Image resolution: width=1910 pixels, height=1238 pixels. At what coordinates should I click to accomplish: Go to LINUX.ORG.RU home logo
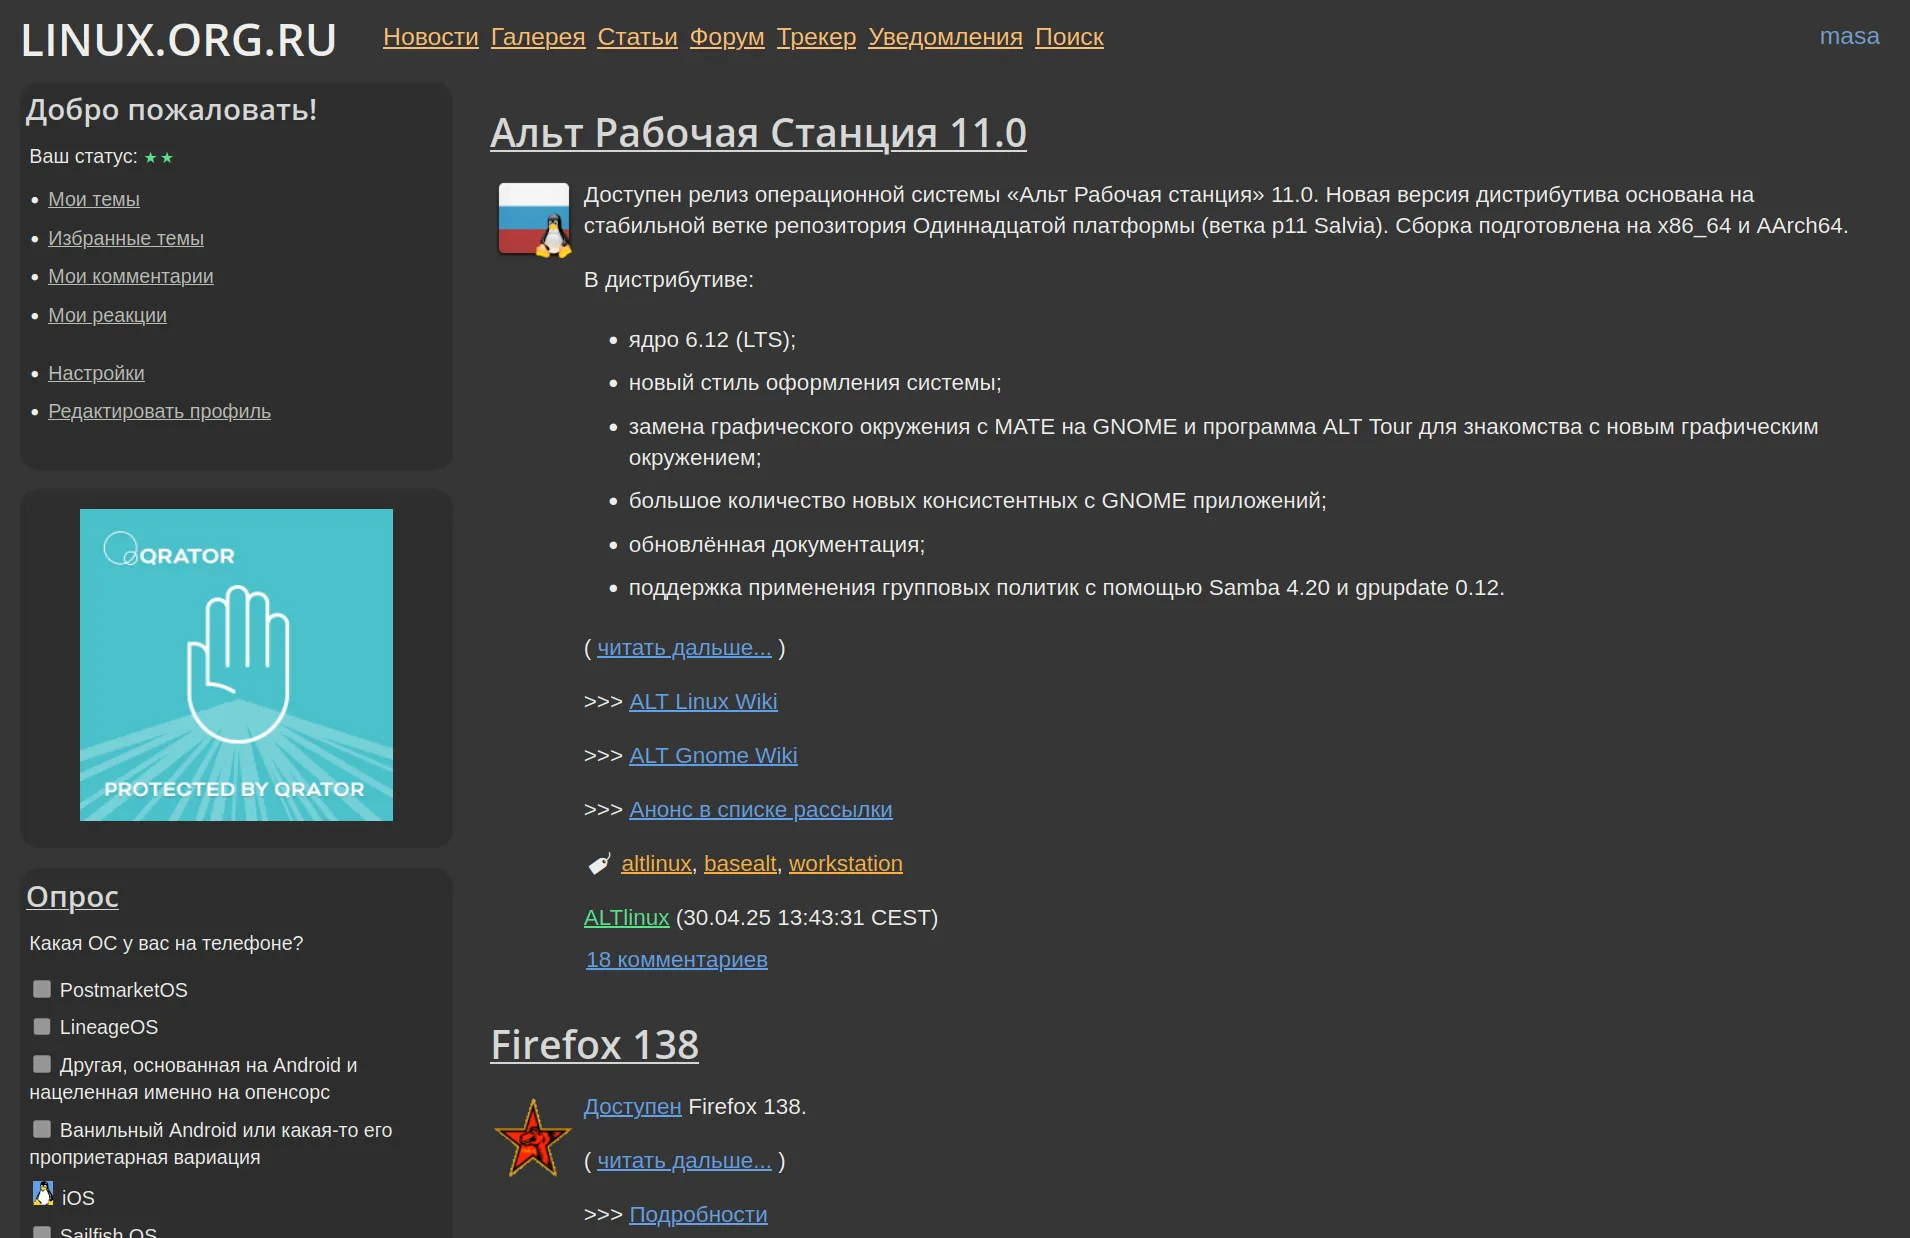(179, 40)
